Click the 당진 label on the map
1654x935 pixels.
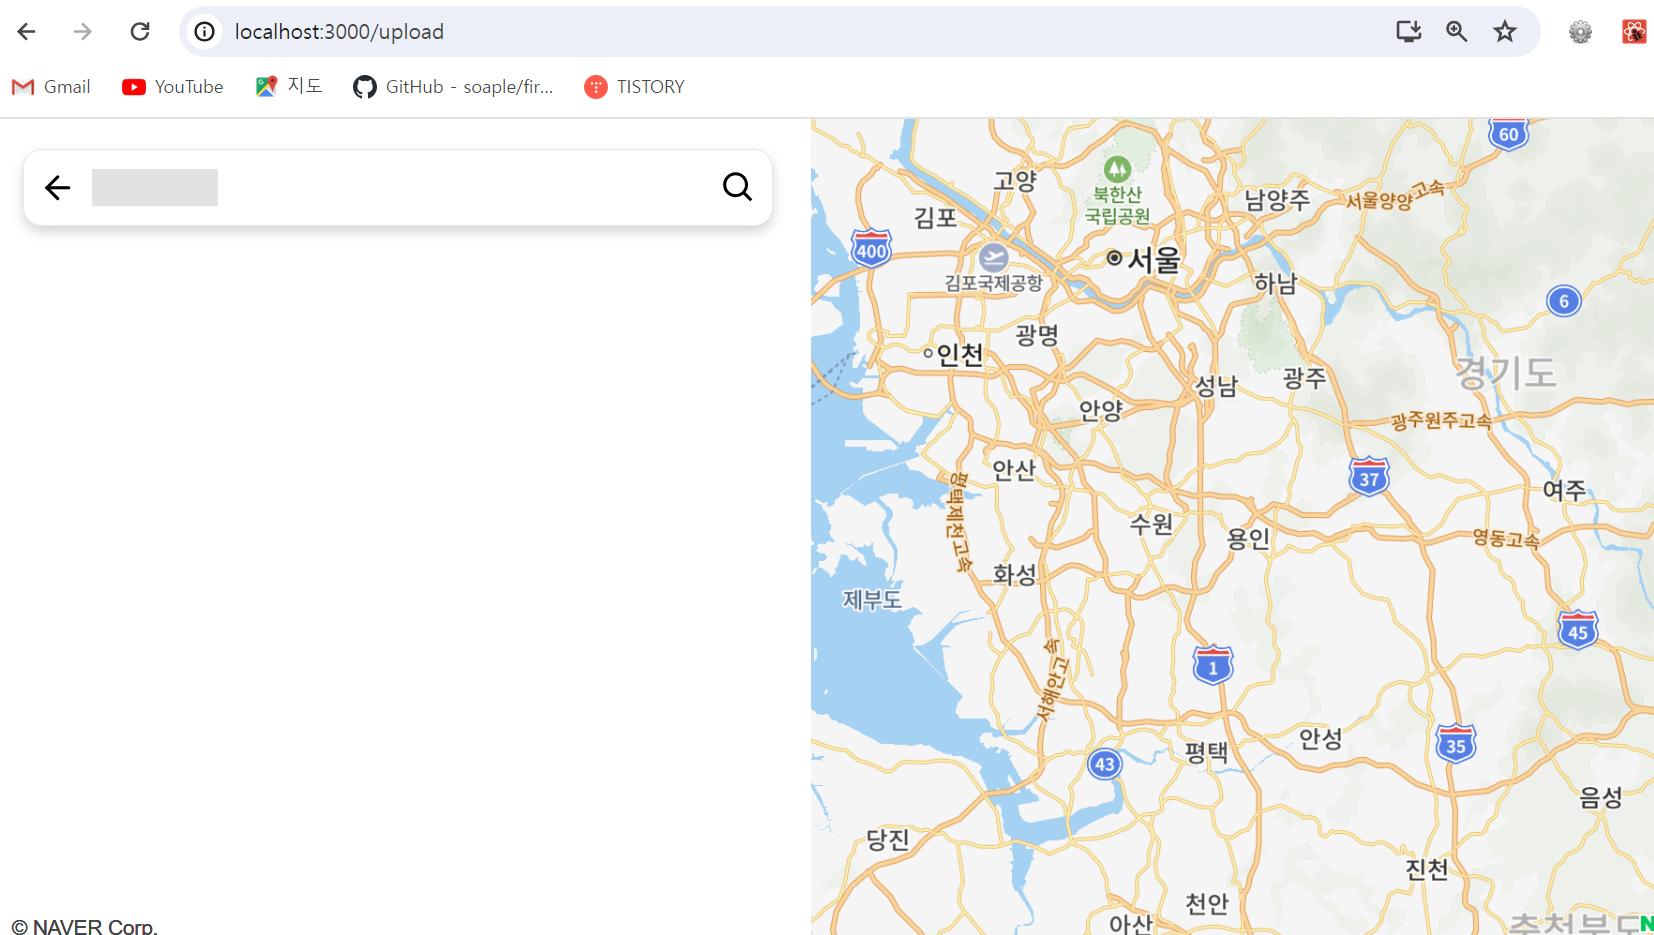tap(888, 840)
